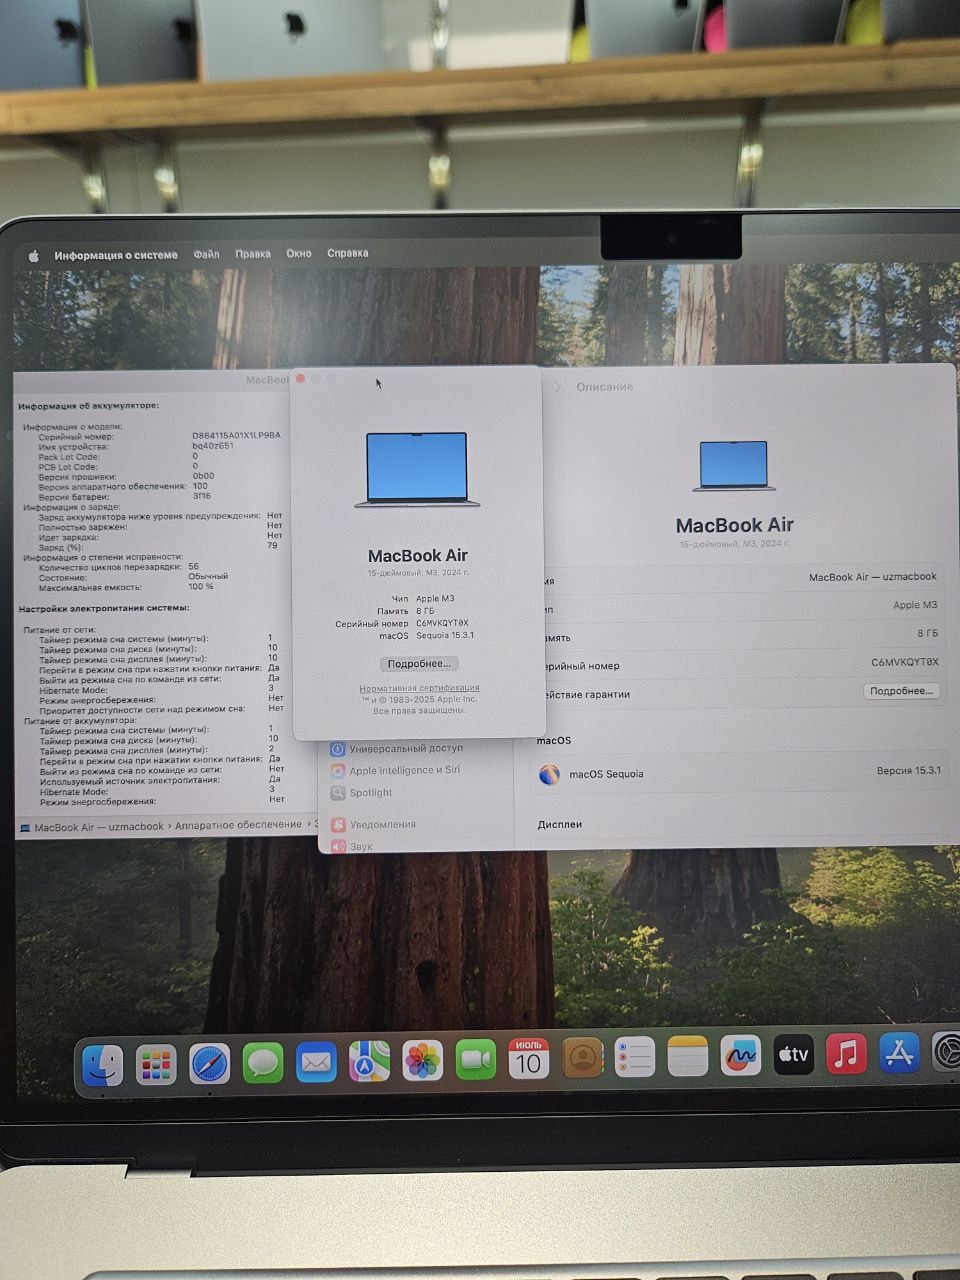Open the Apple menu logo
Image resolution: width=960 pixels, height=1280 pixels.
tap(33, 255)
